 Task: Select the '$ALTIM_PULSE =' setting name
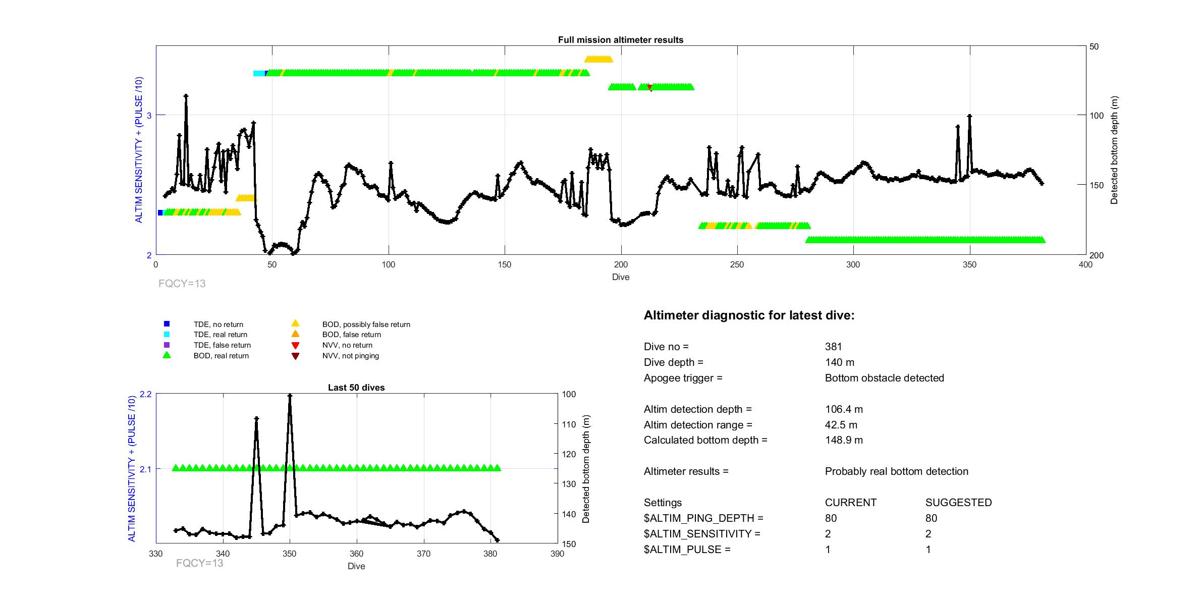tap(688, 549)
